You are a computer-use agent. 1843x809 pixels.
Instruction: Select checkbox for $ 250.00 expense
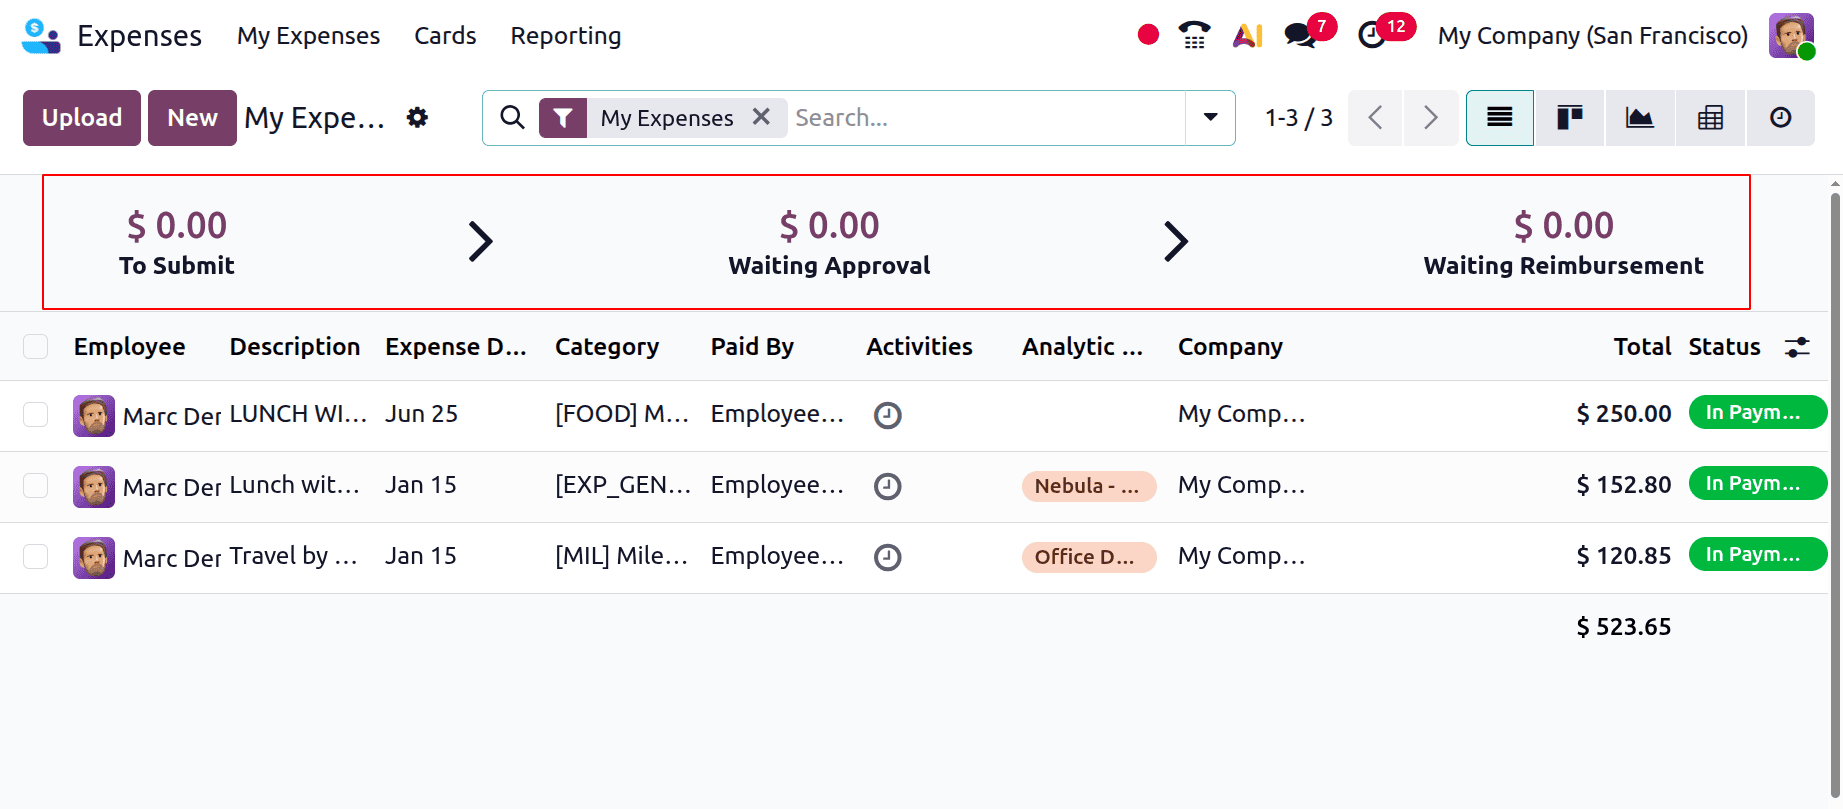click(36, 414)
